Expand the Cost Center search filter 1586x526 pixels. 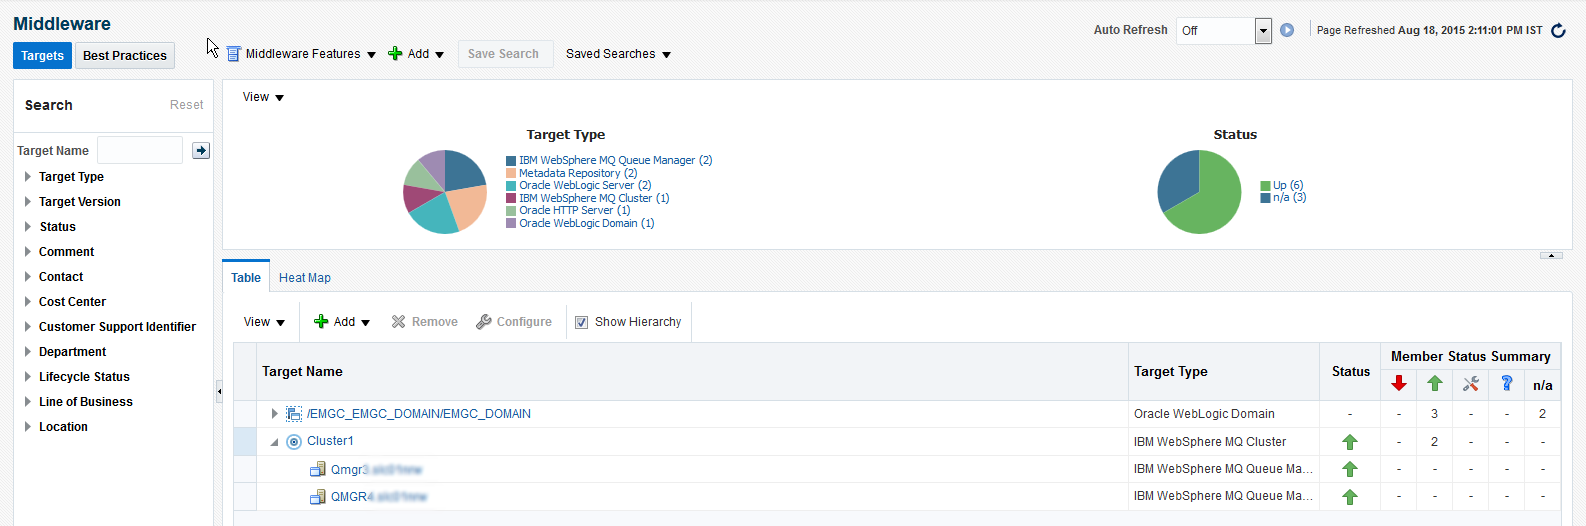(x=28, y=302)
